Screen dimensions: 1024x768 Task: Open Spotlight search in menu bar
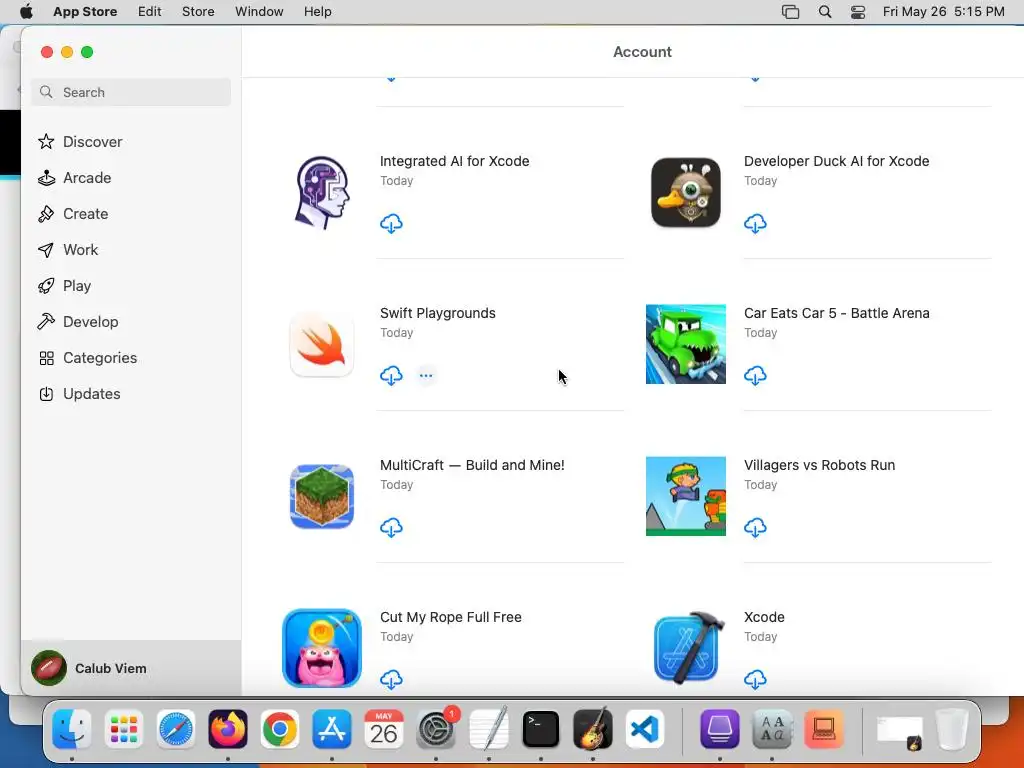pyautogui.click(x=825, y=12)
